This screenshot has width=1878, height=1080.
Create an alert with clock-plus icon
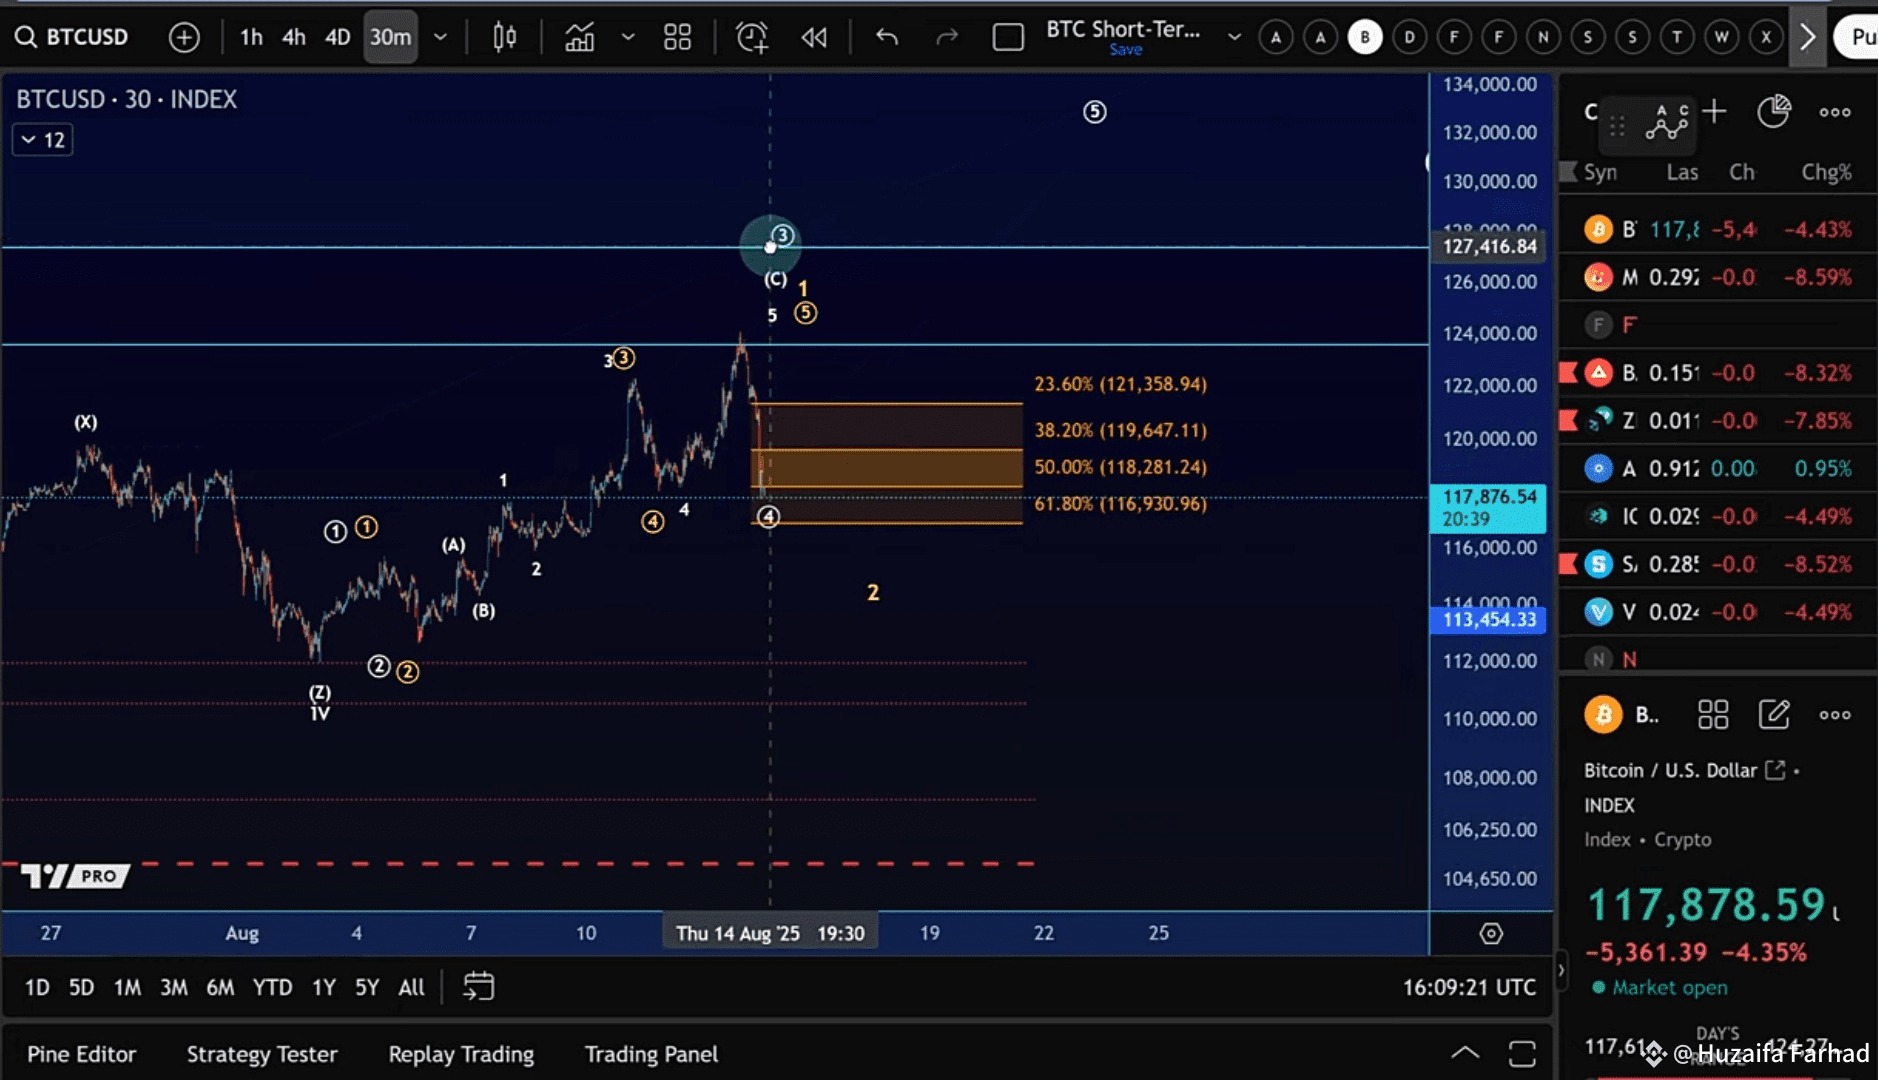752,38
